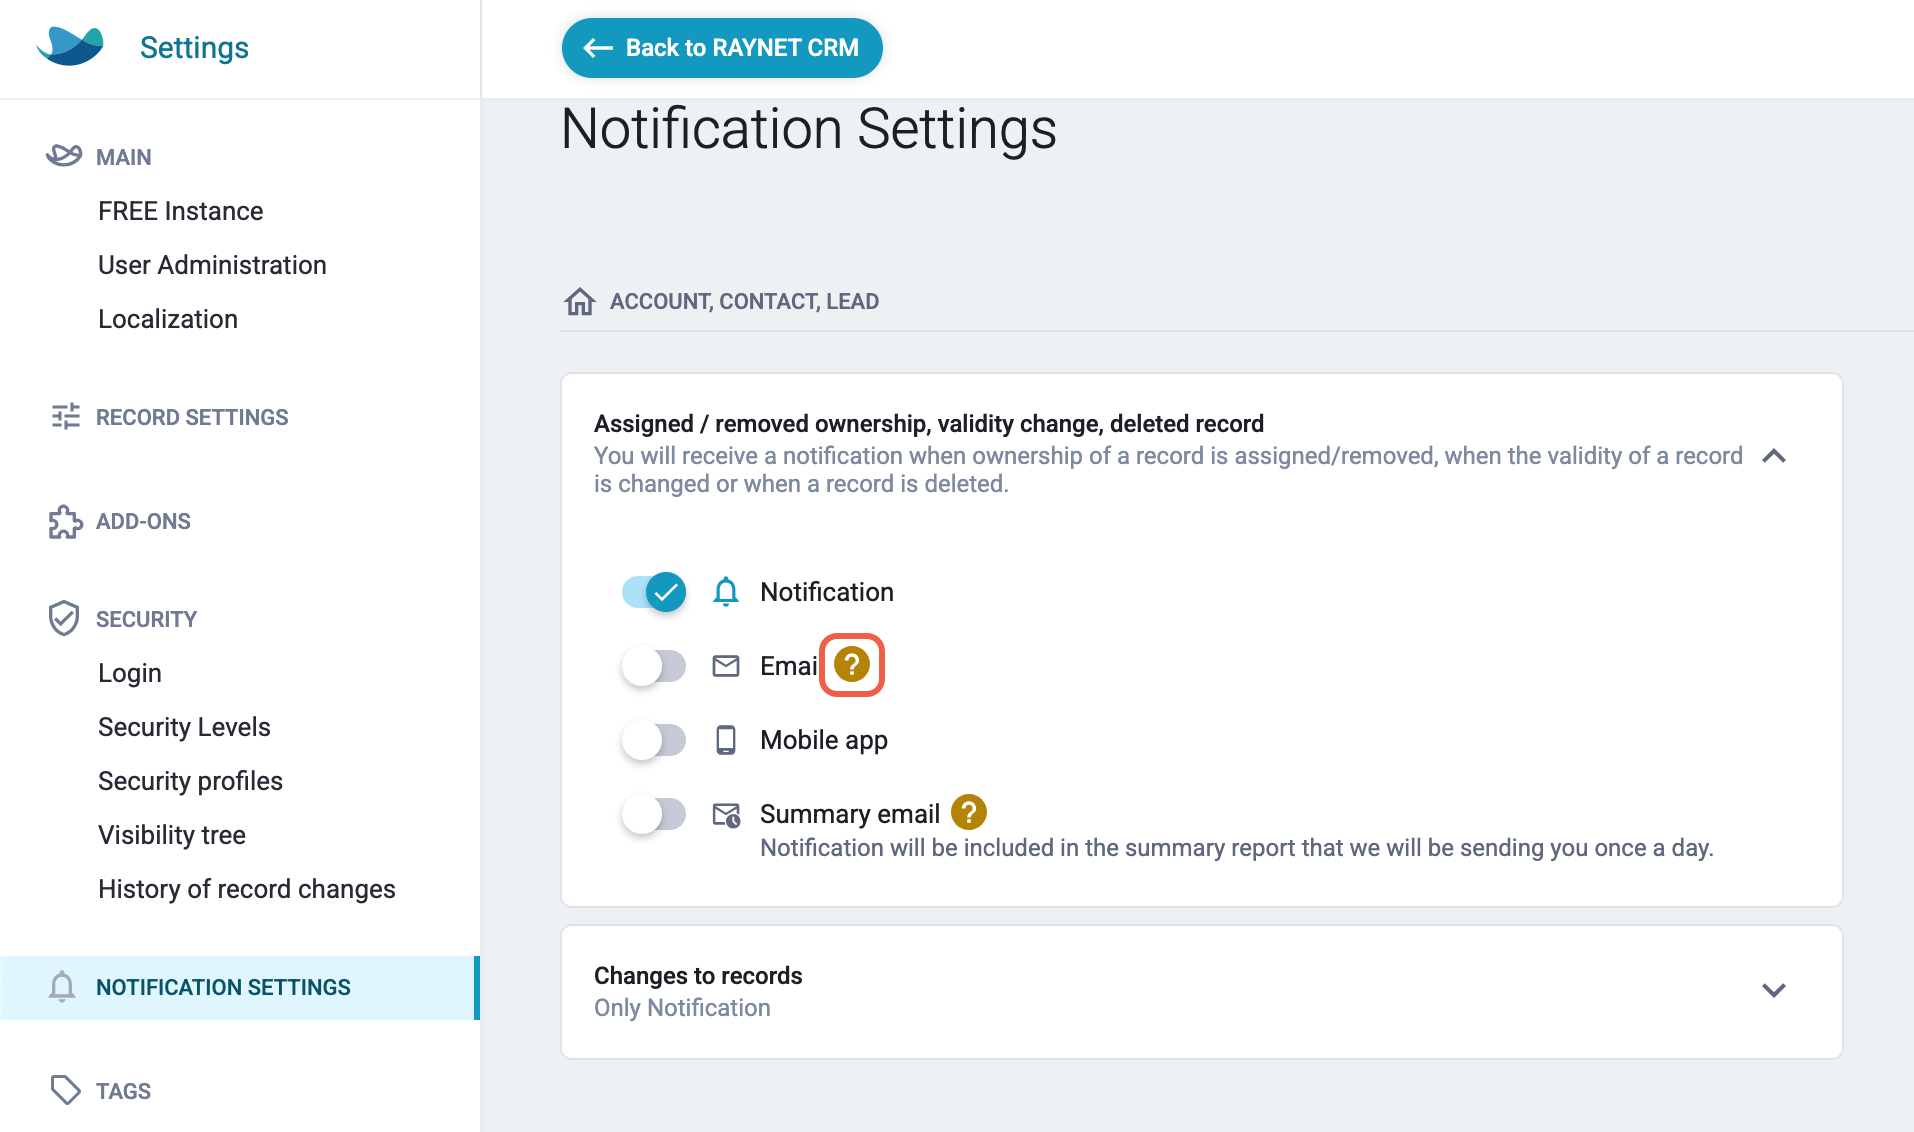Image resolution: width=1914 pixels, height=1132 pixels.
Task: Click the bell icon beside Notification
Action: pyautogui.click(x=726, y=592)
